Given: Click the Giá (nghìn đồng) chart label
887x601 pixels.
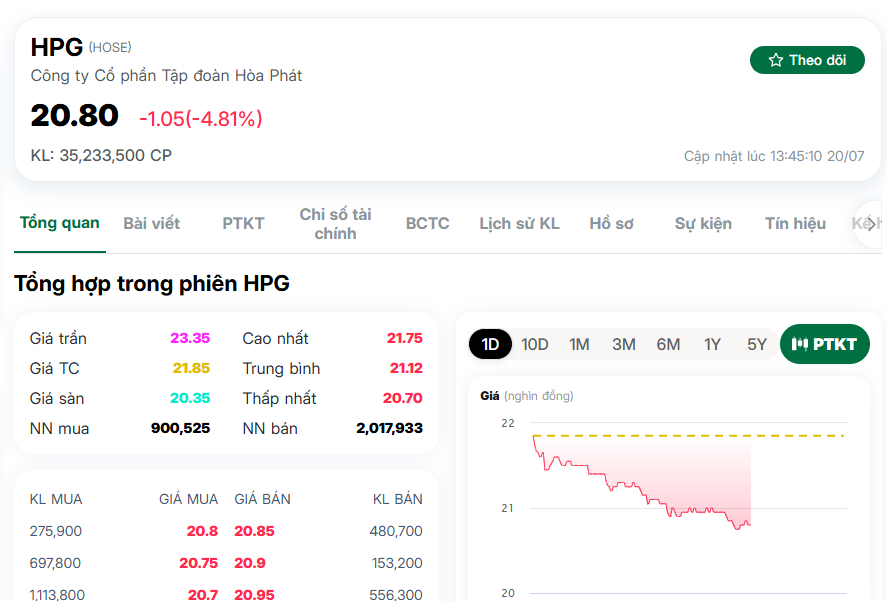Looking at the screenshot, I should (527, 396).
